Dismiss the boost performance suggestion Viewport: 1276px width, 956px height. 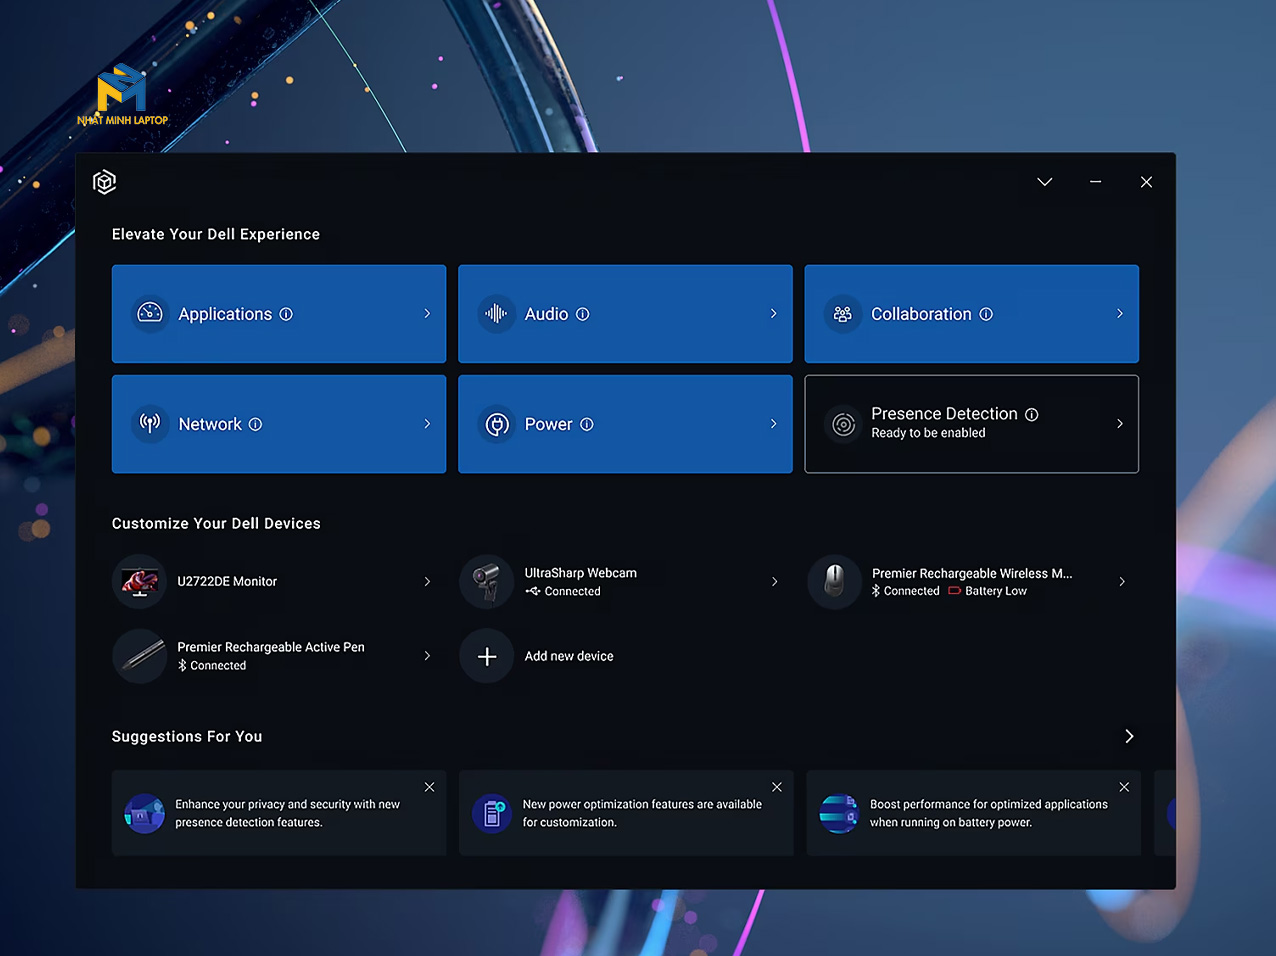pyautogui.click(x=1124, y=787)
